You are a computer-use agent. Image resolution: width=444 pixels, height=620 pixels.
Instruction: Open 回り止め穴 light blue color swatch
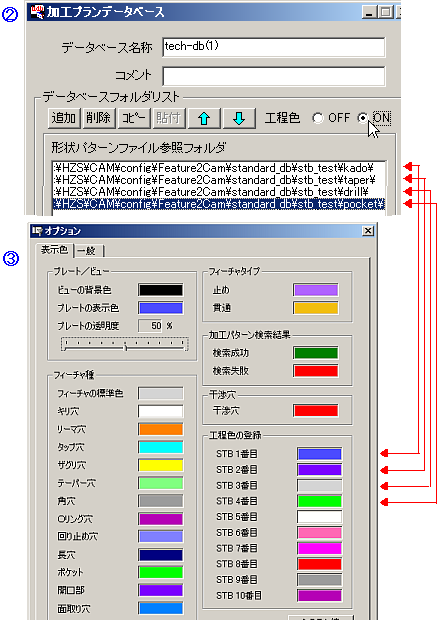(x=161, y=537)
